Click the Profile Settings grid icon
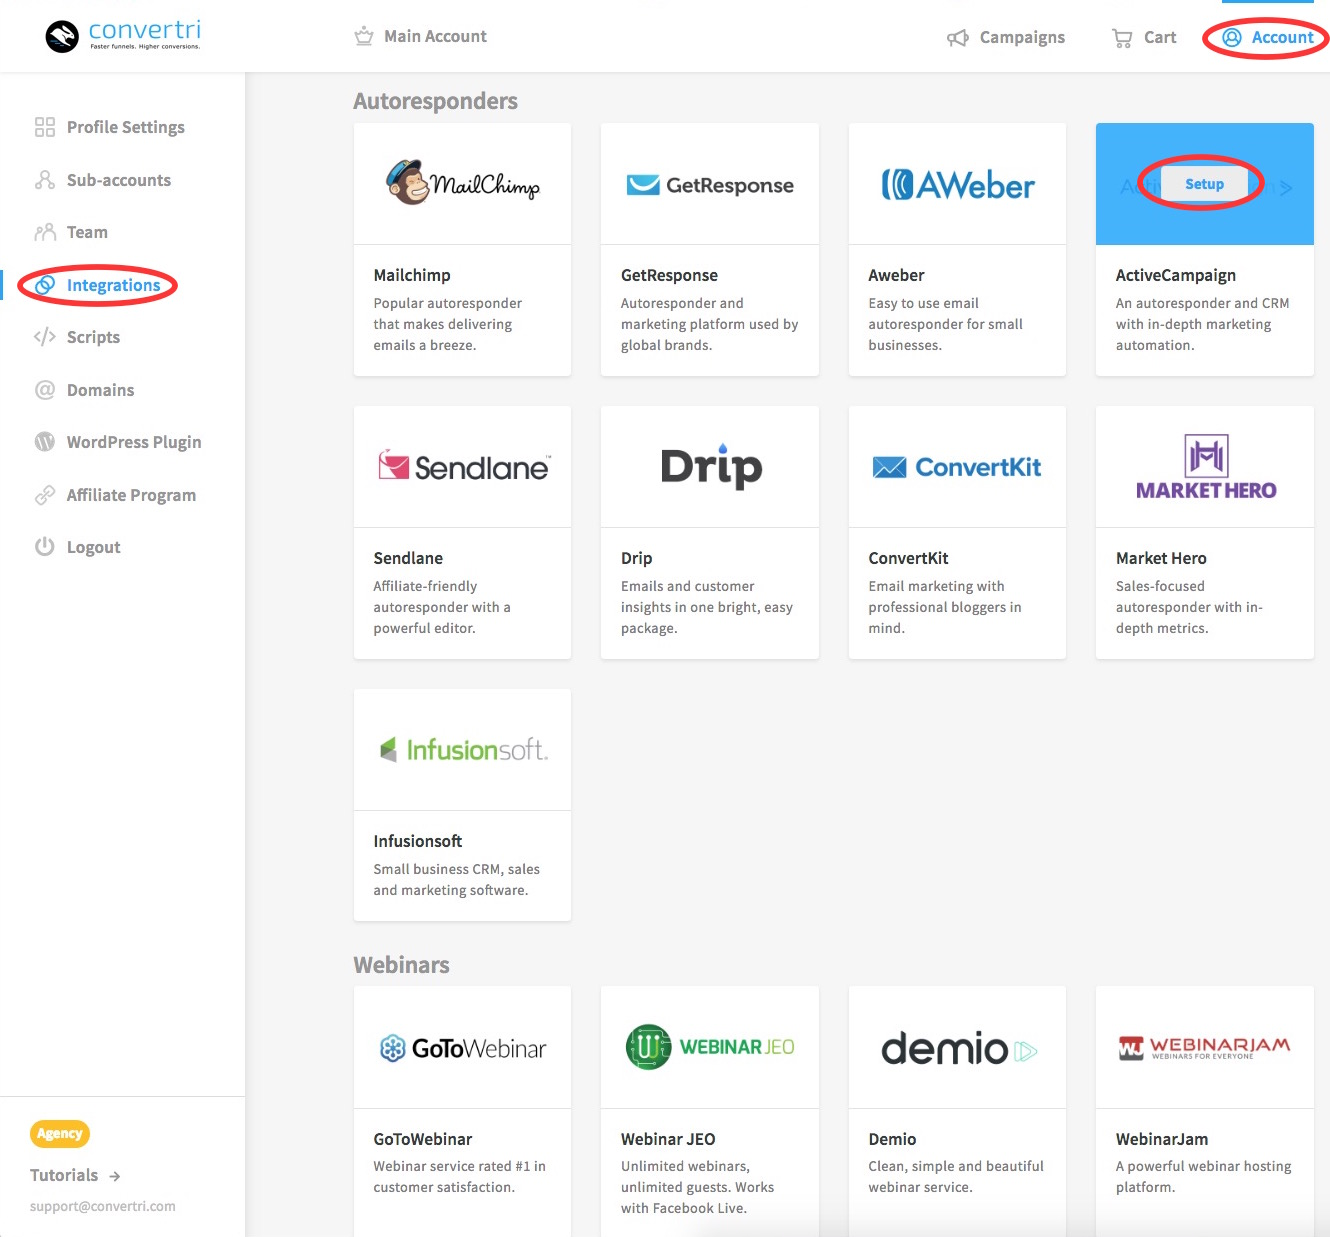 click(45, 127)
